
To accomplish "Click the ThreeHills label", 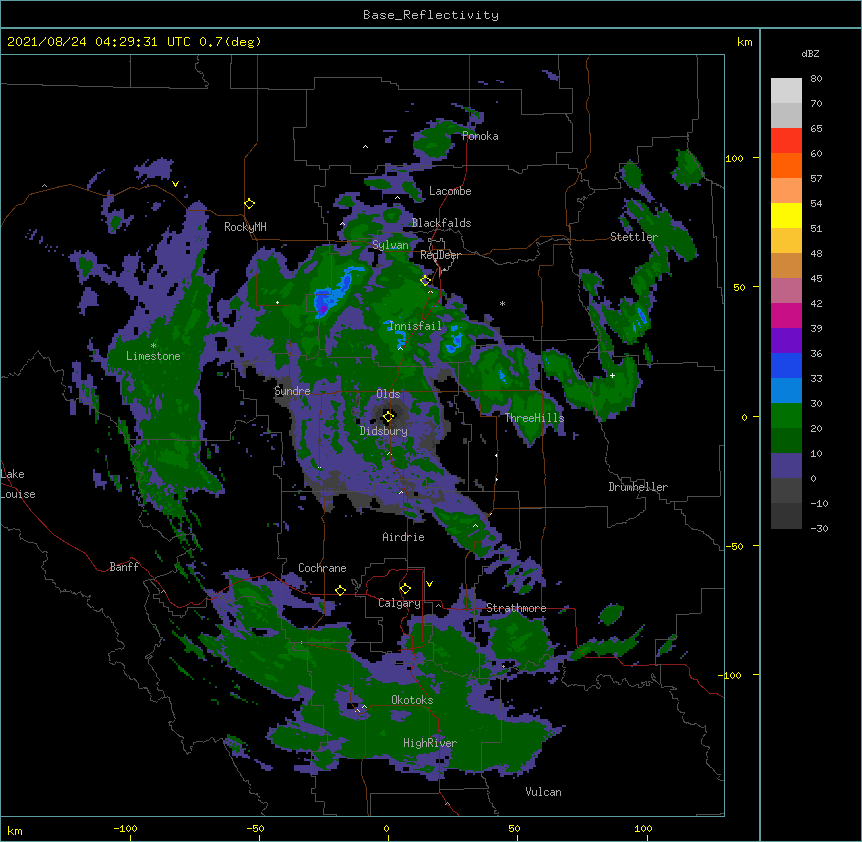I will pyautogui.click(x=534, y=418).
